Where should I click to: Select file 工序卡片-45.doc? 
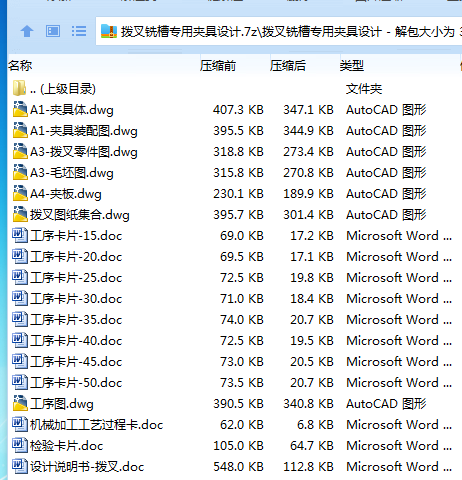tap(76, 362)
